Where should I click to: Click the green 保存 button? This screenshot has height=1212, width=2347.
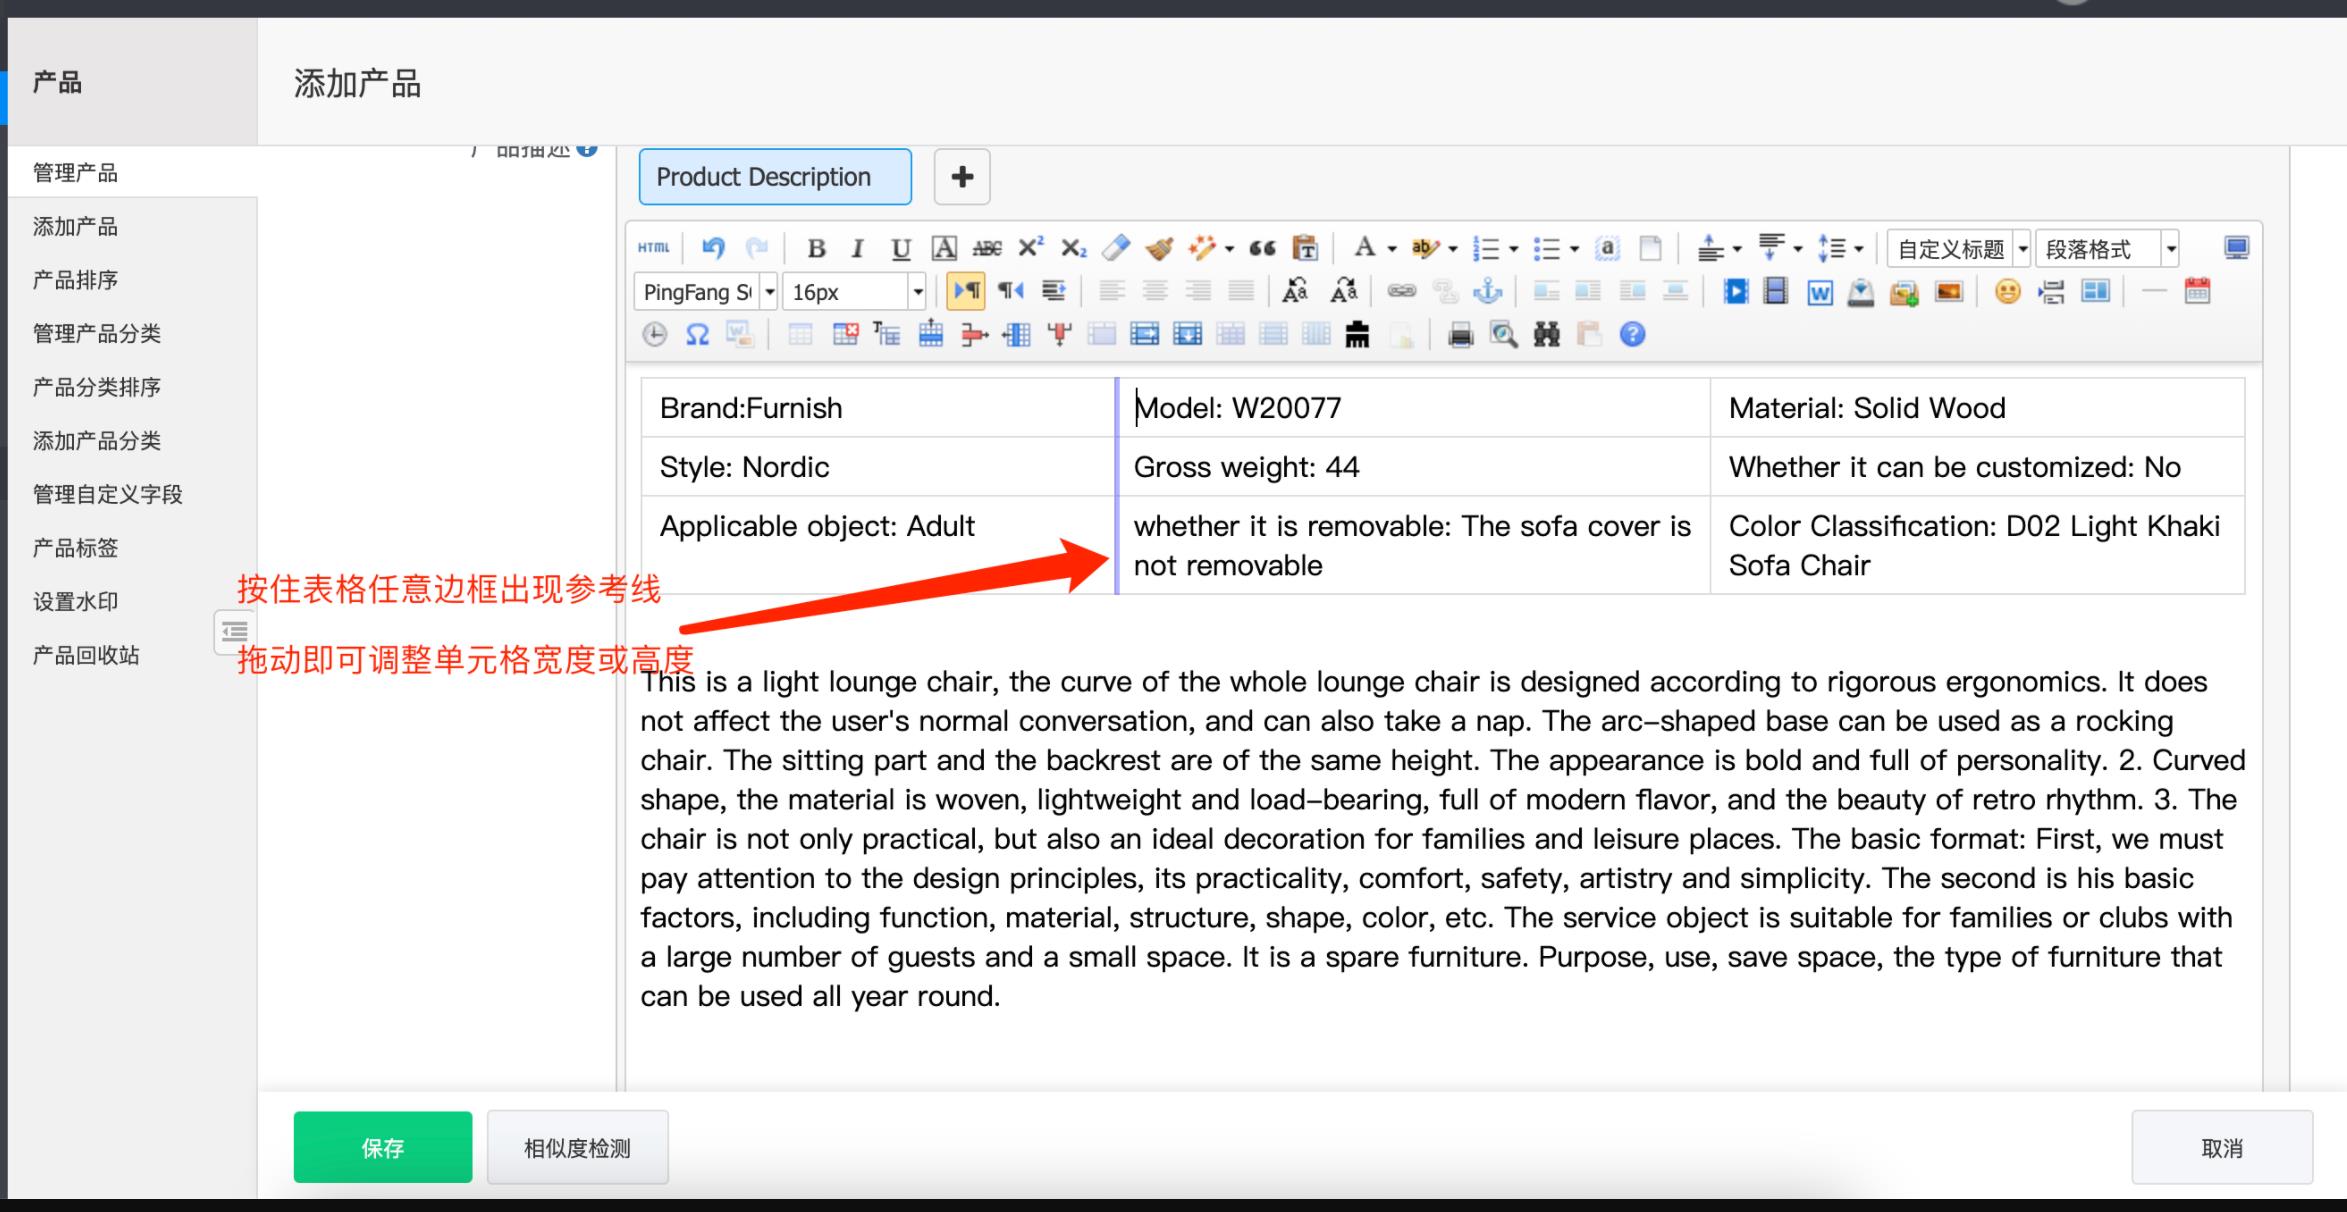(x=382, y=1147)
